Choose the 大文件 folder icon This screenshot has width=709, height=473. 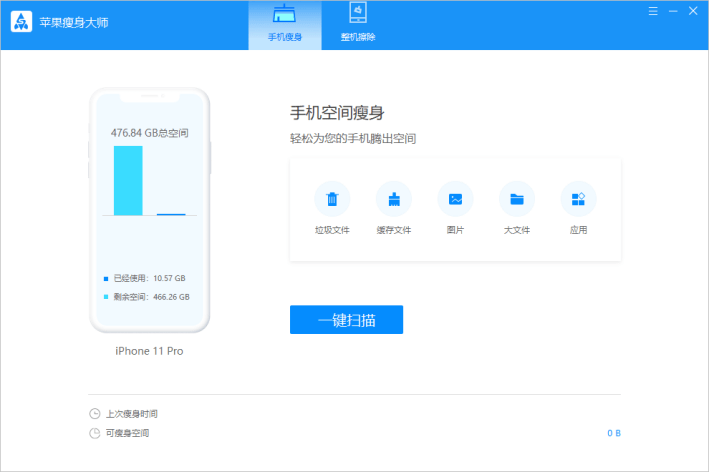click(x=516, y=199)
